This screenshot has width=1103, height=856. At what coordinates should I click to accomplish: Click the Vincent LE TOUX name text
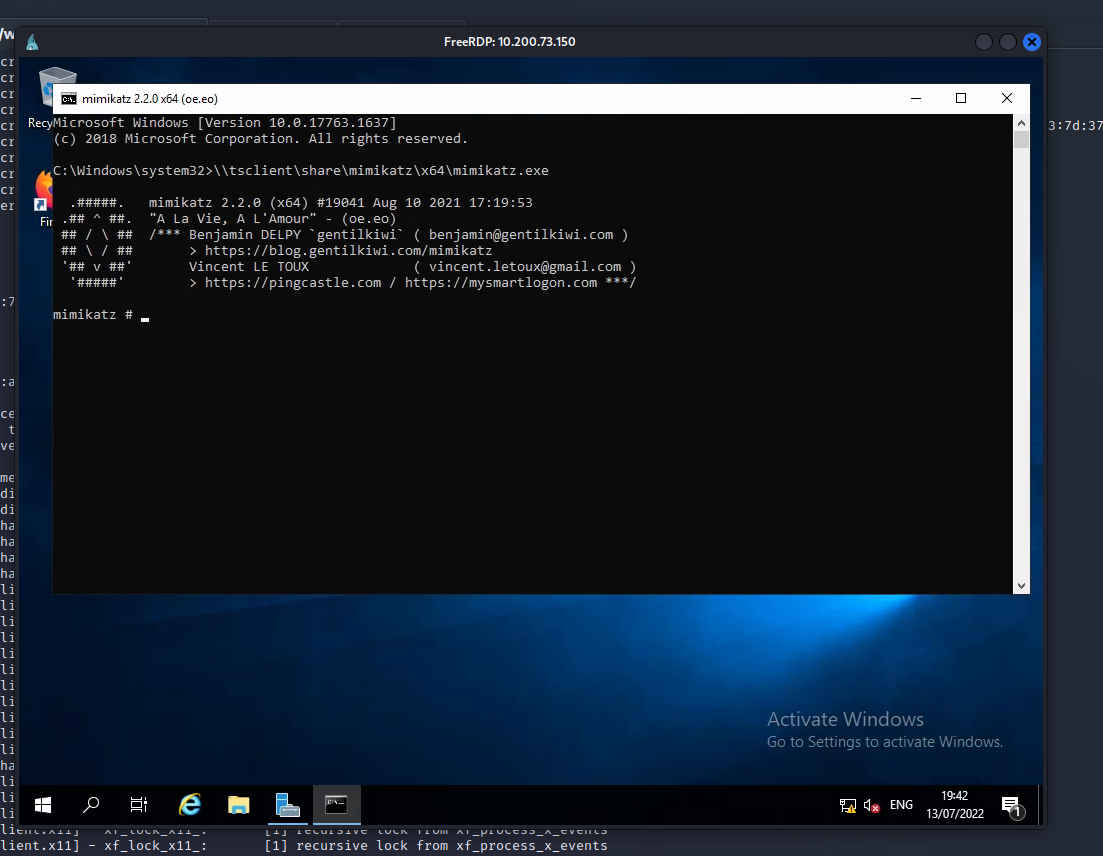click(x=249, y=267)
